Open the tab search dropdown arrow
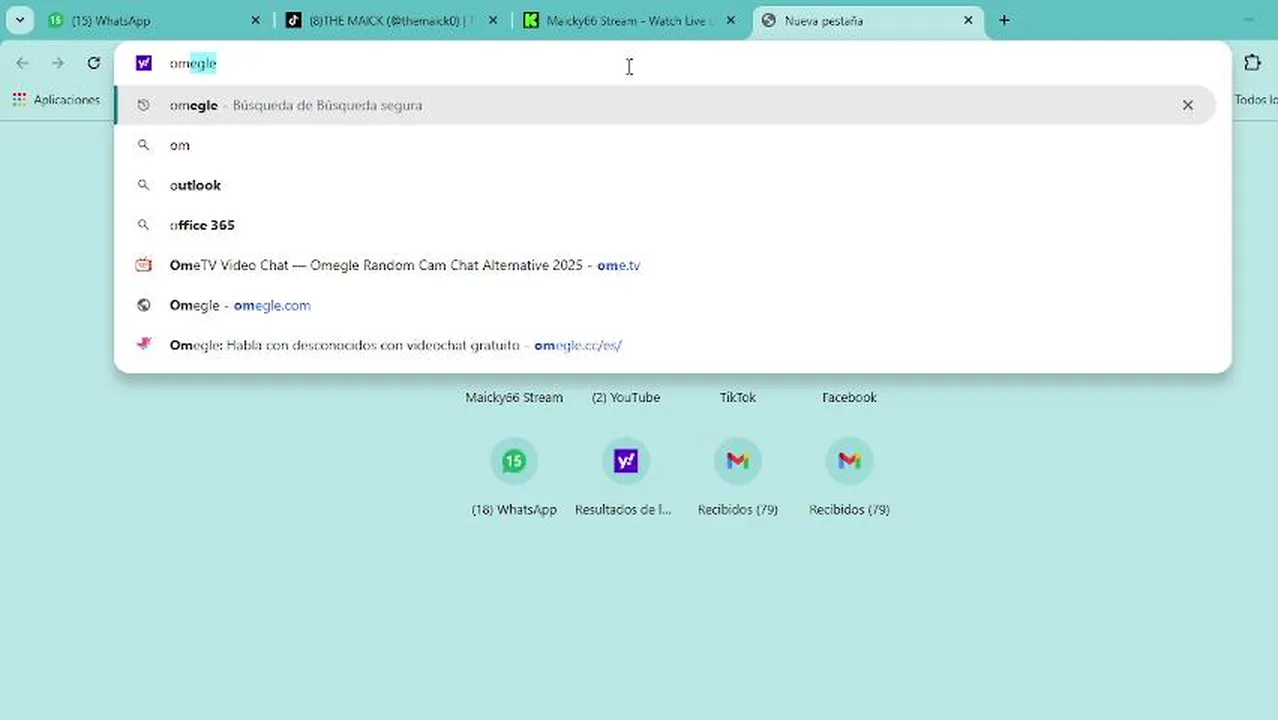The height and width of the screenshot is (720, 1278). click(x=20, y=20)
